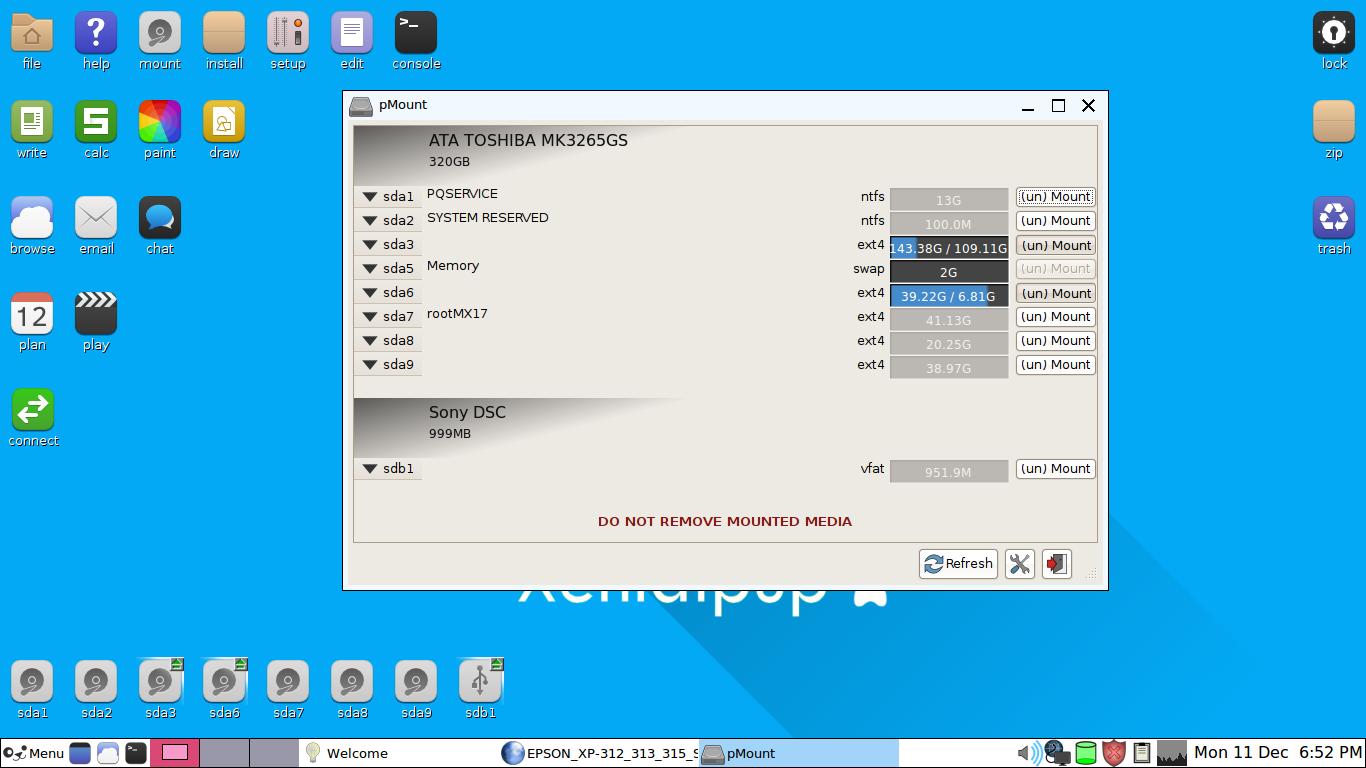Expand the sda9 partition arrow

(x=369, y=365)
